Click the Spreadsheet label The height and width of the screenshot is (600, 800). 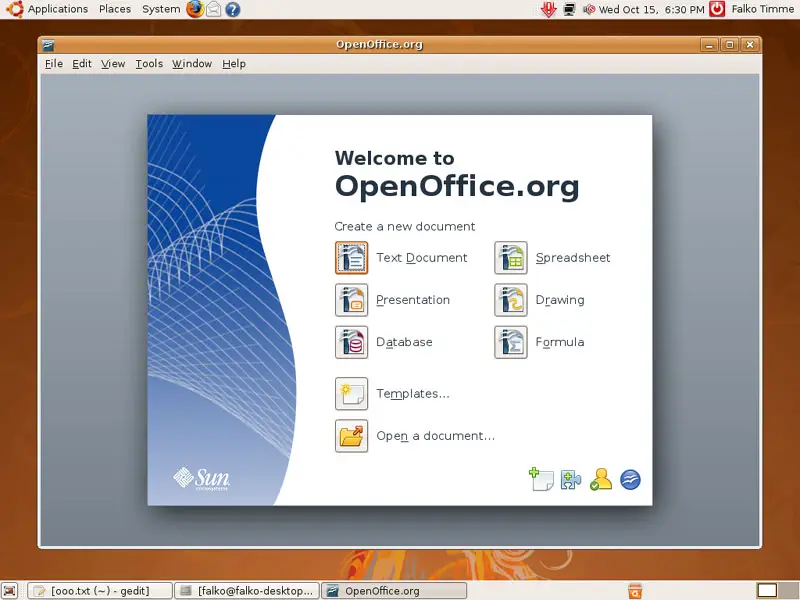pyautogui.click(x=572, y=258)
